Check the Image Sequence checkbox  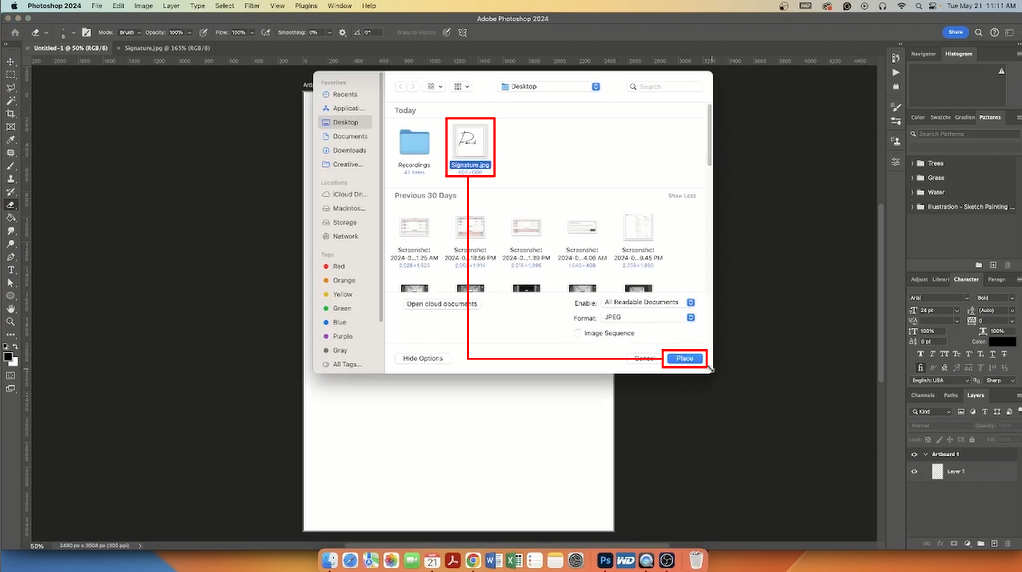[577, 333]
